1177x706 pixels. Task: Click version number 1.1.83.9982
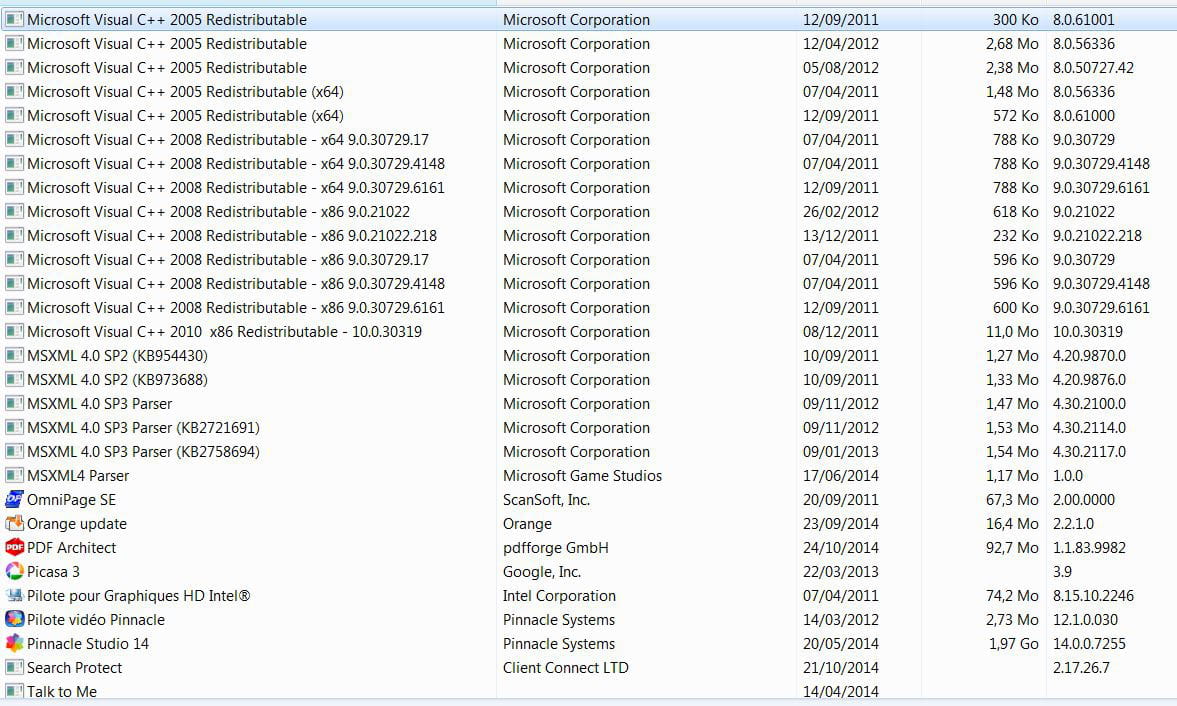tap(1089, 548)
